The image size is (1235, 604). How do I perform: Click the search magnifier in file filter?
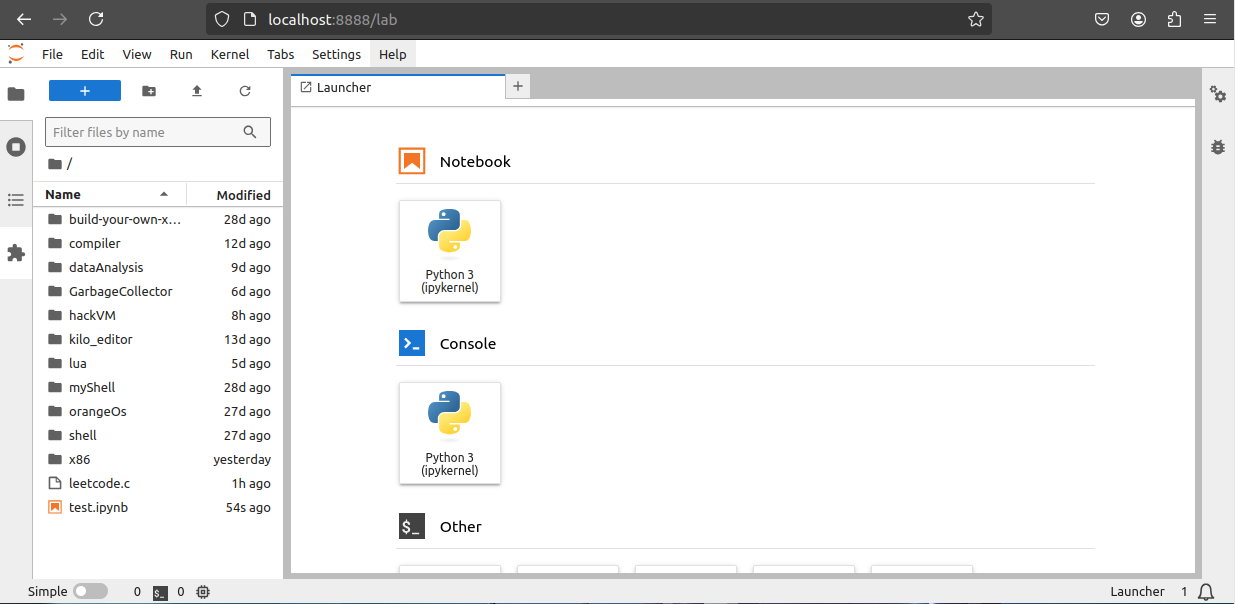(251, 132)
